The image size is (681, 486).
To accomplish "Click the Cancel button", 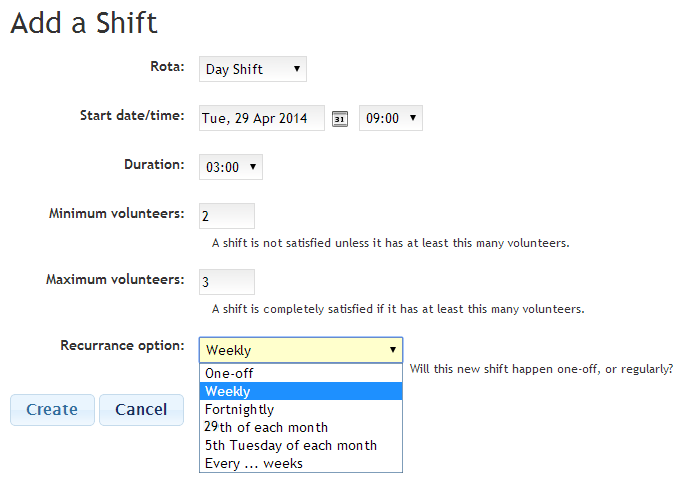I will [141, 410].
